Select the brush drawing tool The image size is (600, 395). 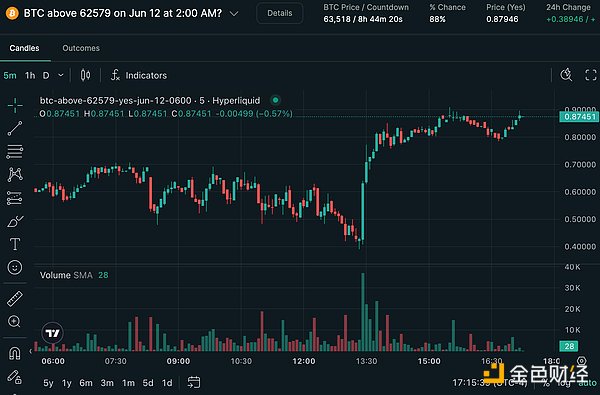click(x=15, y=221)
